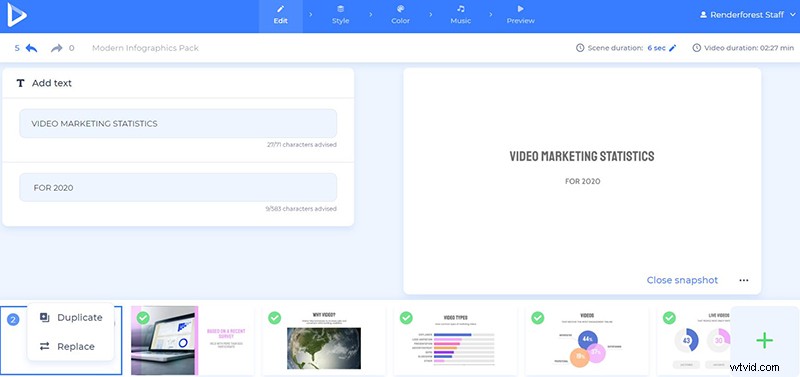
Task: Click the FOR 2020 text field
Action: (178, 187)
